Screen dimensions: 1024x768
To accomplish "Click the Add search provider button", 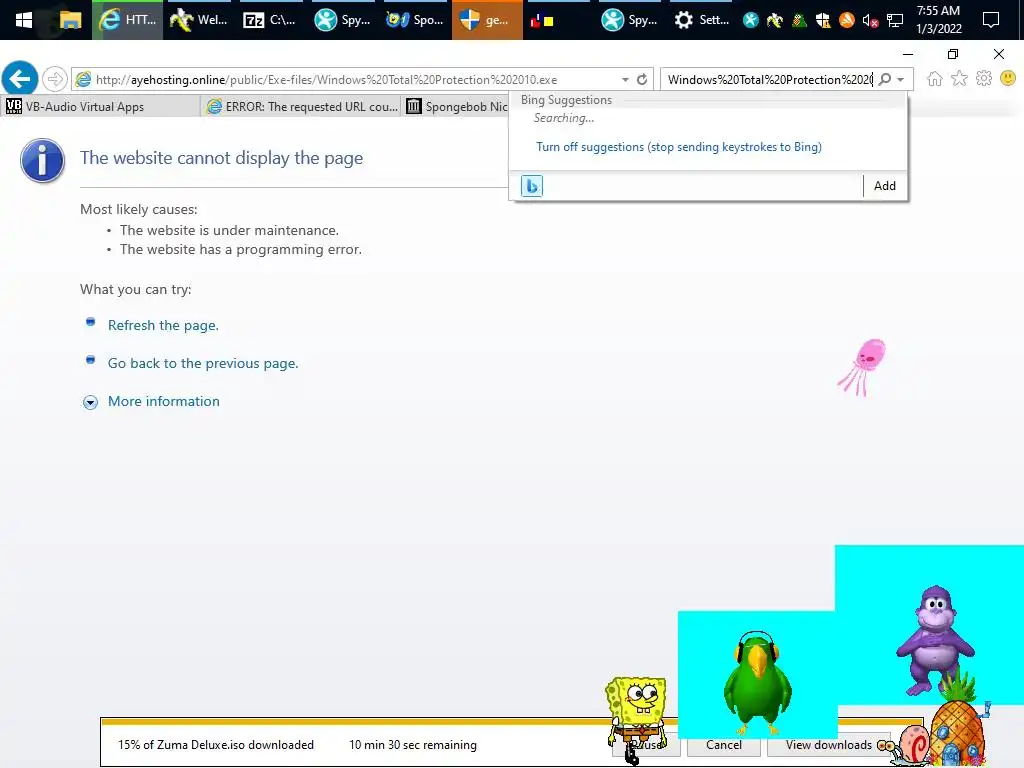I will (884, 186).
